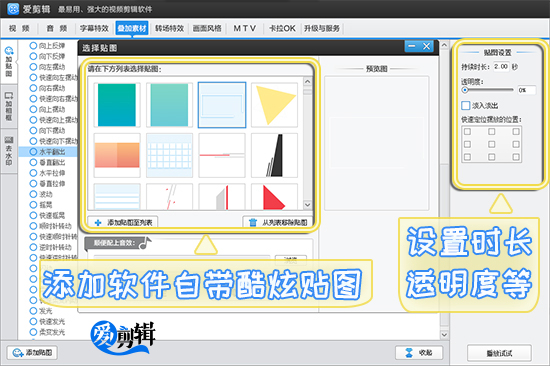Tick the center position box in placement grid
550x366 pixels.
coord(491,144)
